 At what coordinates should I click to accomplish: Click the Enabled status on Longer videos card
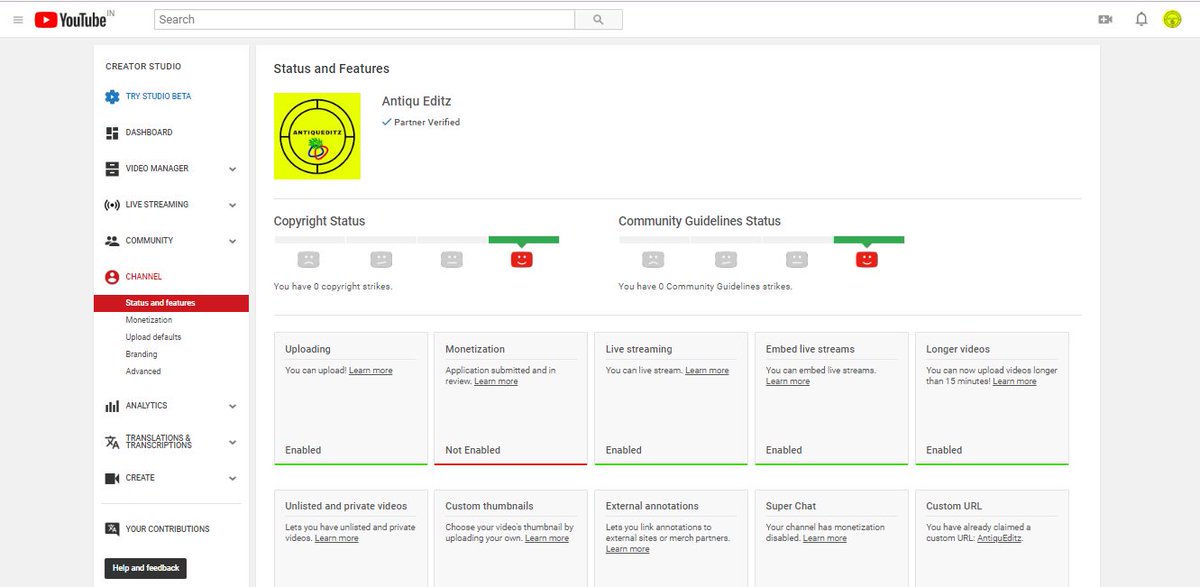click(944, 450)
